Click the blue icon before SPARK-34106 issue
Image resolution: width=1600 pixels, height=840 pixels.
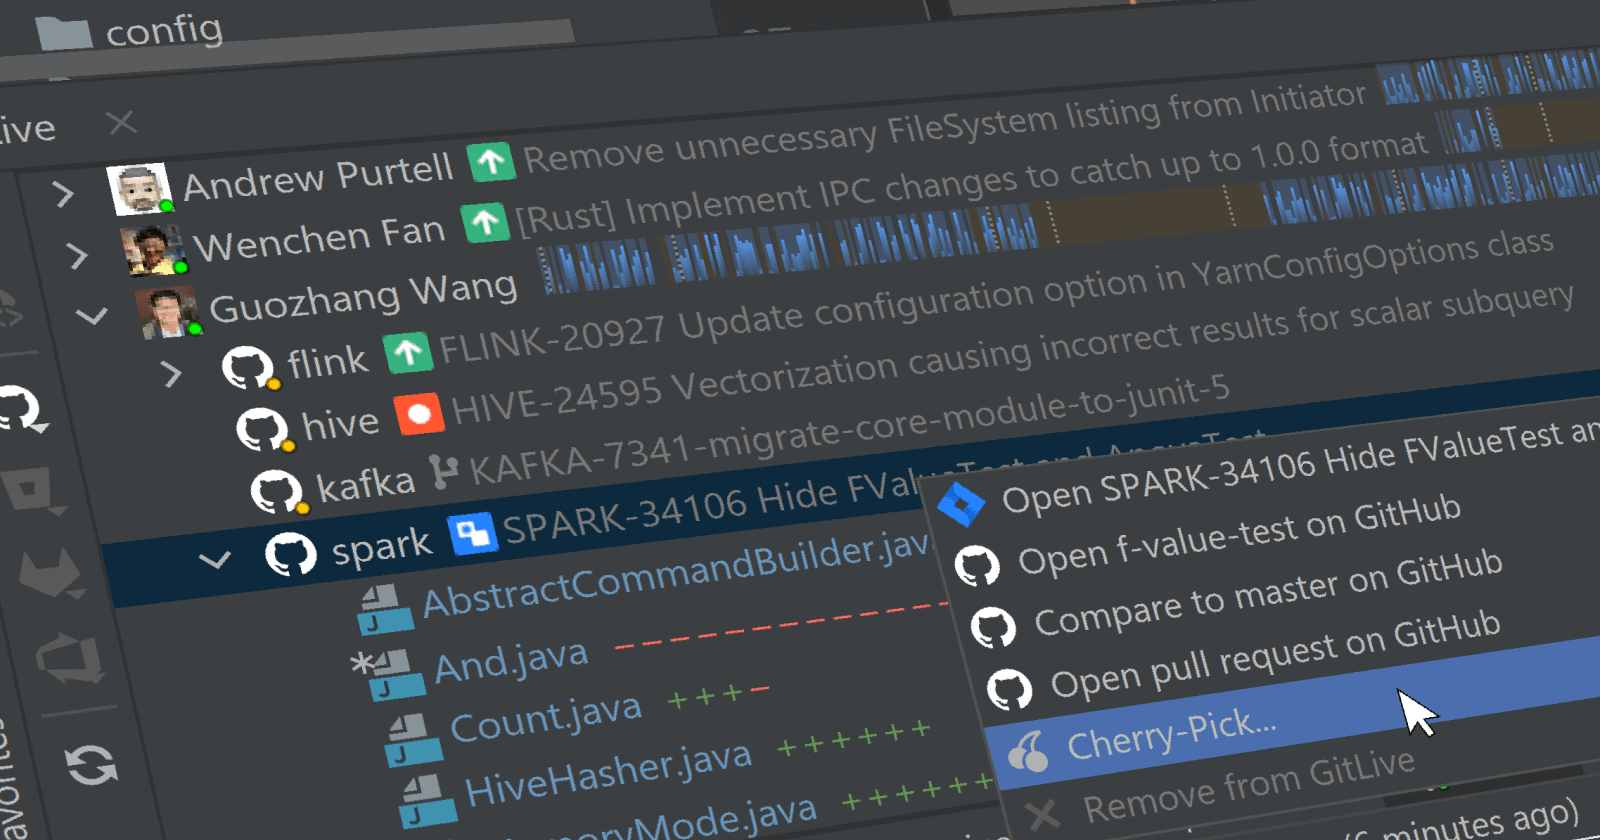473,533
